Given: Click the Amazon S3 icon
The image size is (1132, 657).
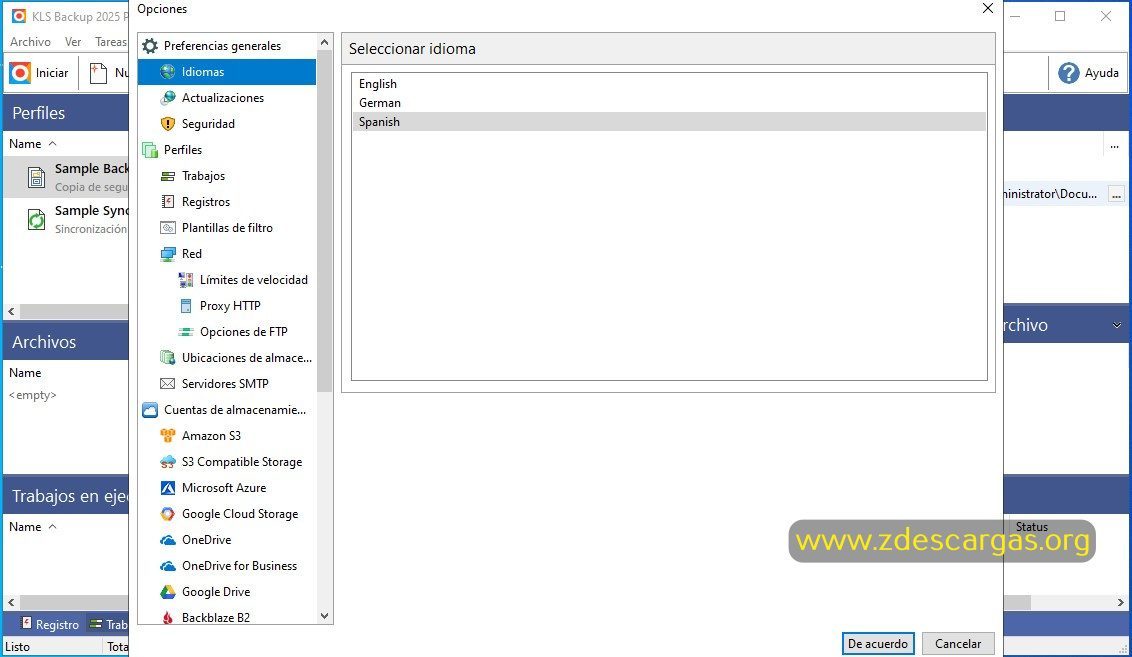Looking at the screenshot, I should [x=167, y=436].
